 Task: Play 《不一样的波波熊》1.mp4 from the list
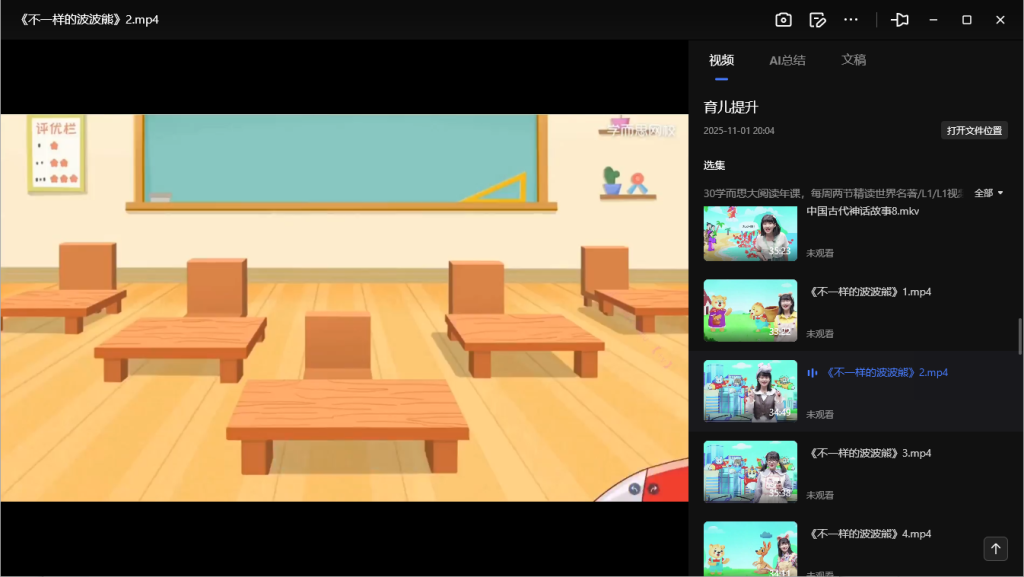[x=869, y=292]
